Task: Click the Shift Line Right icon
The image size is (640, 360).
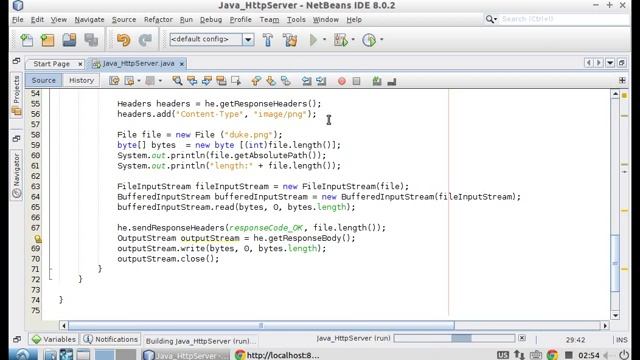Action: coord(321,81)
